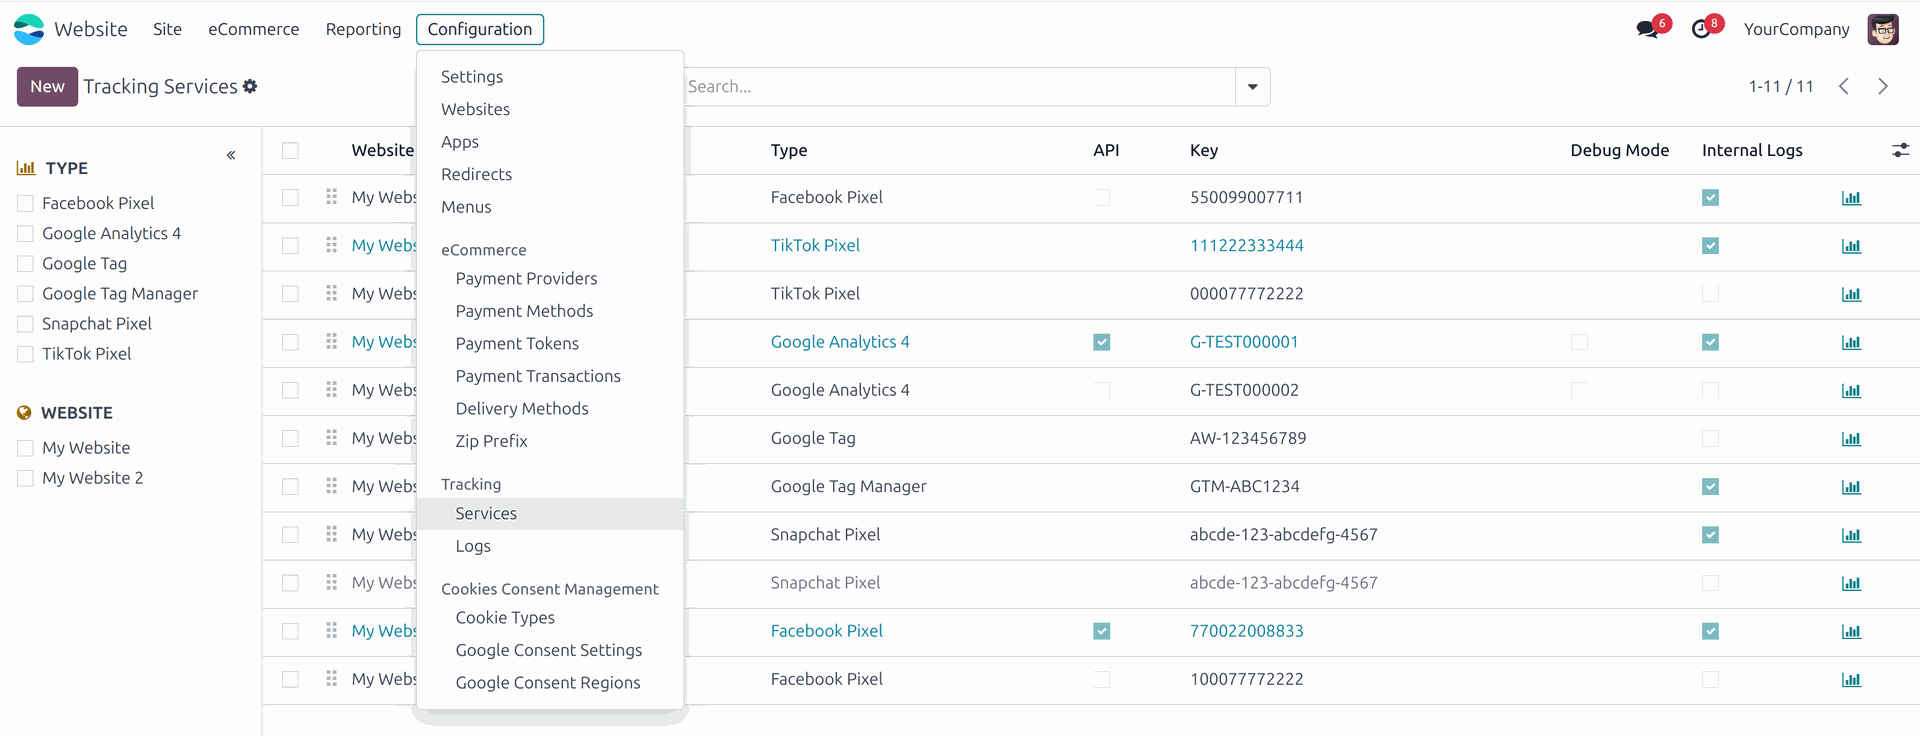Open column settings adjust icon

[1901, 150]
